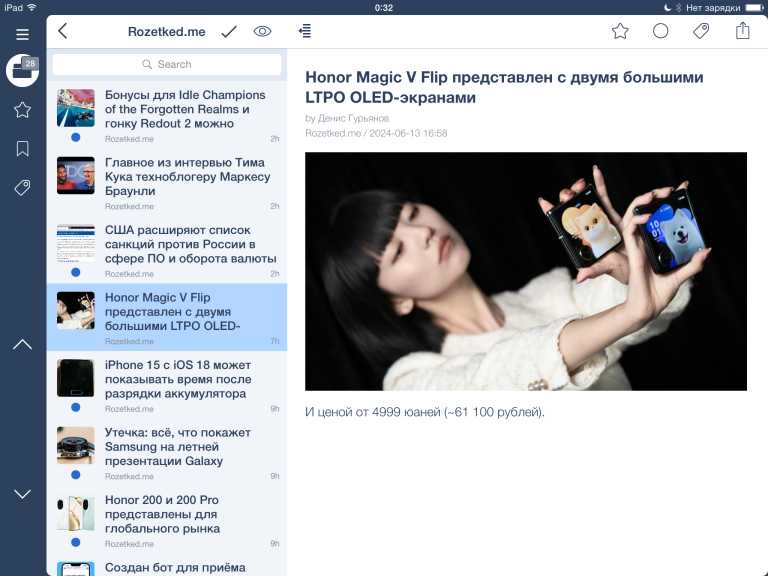Go to previous article with up chevron
The width and height of the screenshot is (768, 576).
click(23, 344)
